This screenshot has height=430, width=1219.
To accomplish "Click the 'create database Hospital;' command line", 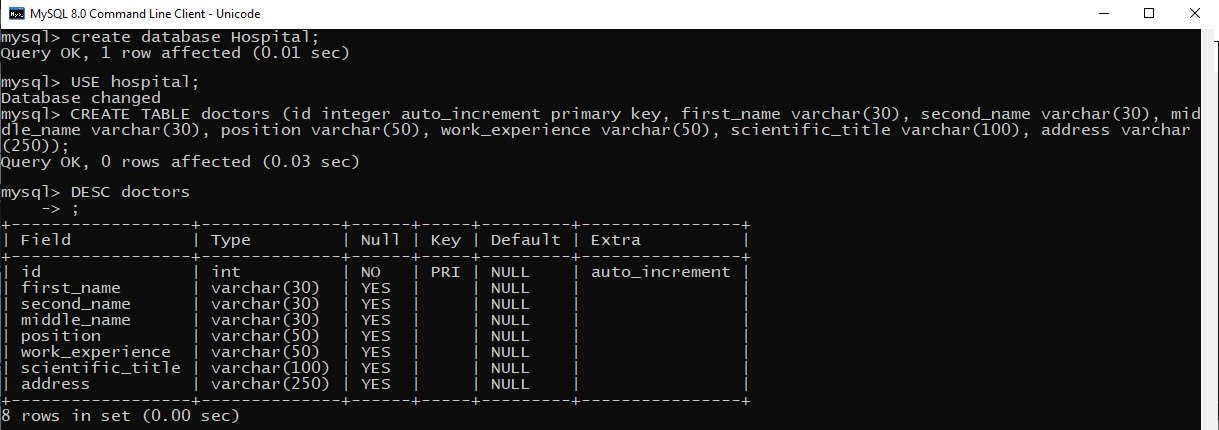I will (160, 36).
